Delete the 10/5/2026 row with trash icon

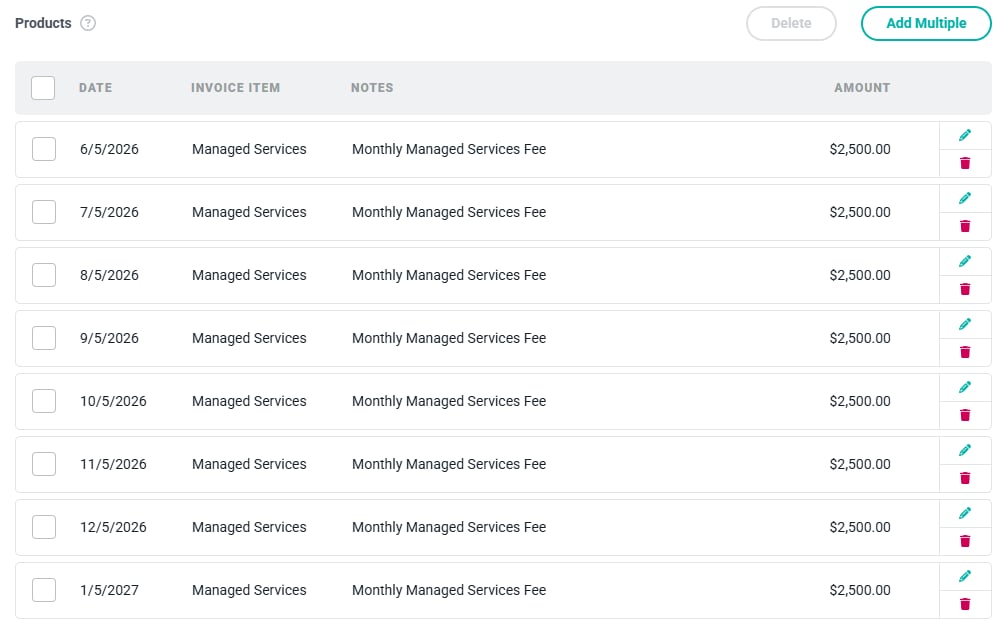965,415
